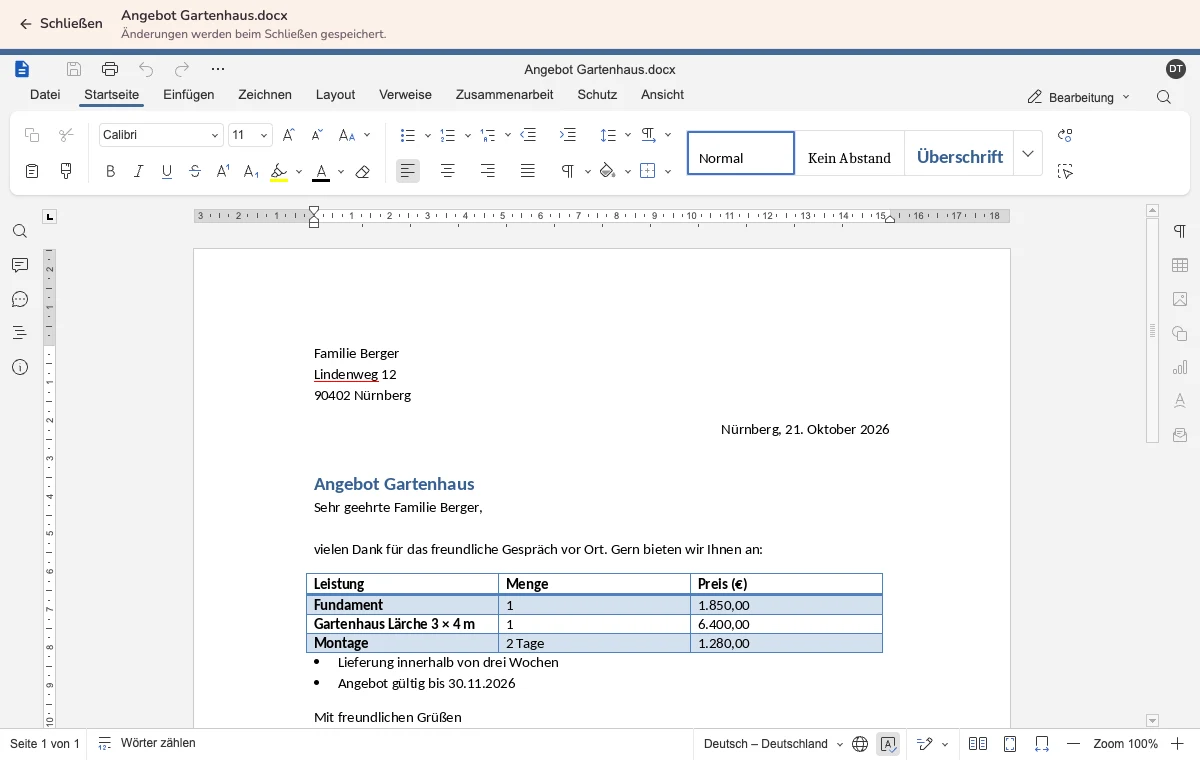This screenshot has height=760, width=1200.
Task: Print the document using the printer icon
Action: click(x=110, y=69)
